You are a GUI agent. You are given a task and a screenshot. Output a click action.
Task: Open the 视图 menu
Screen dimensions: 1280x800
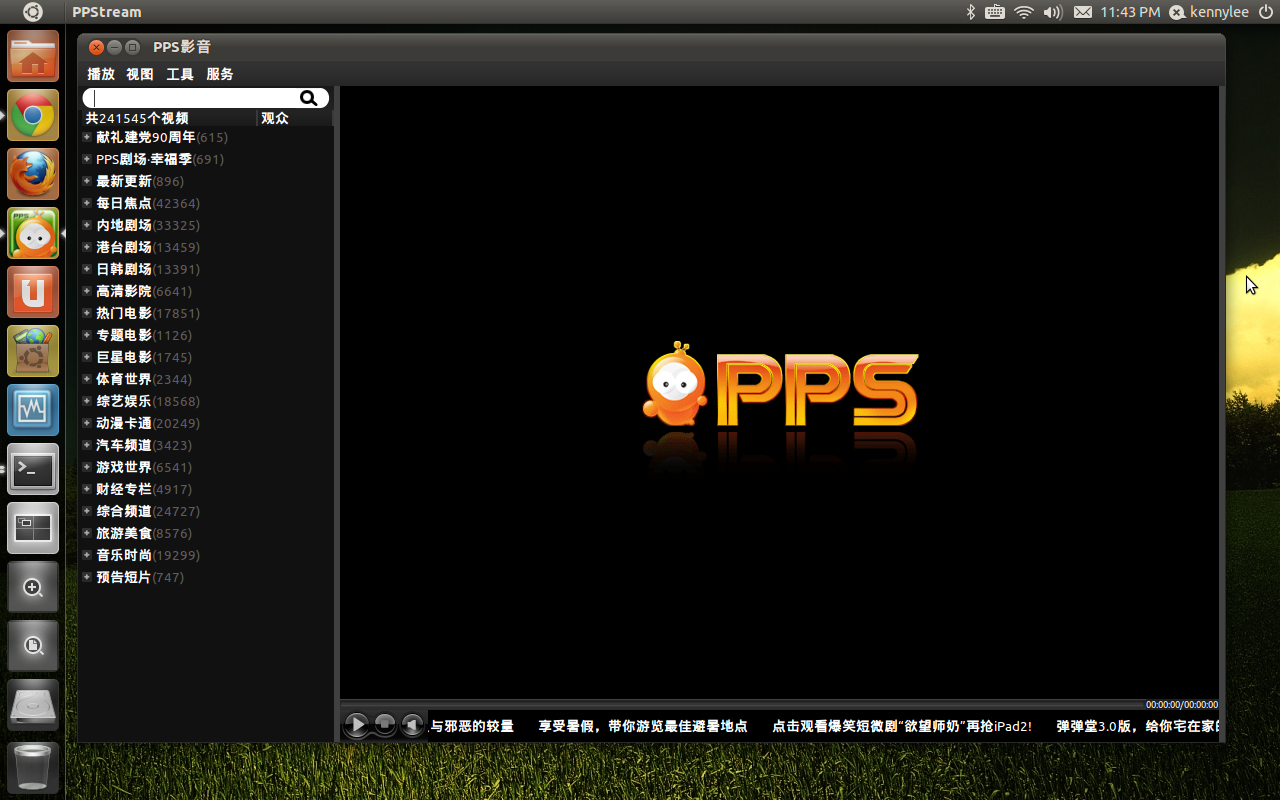pos(140,74)
